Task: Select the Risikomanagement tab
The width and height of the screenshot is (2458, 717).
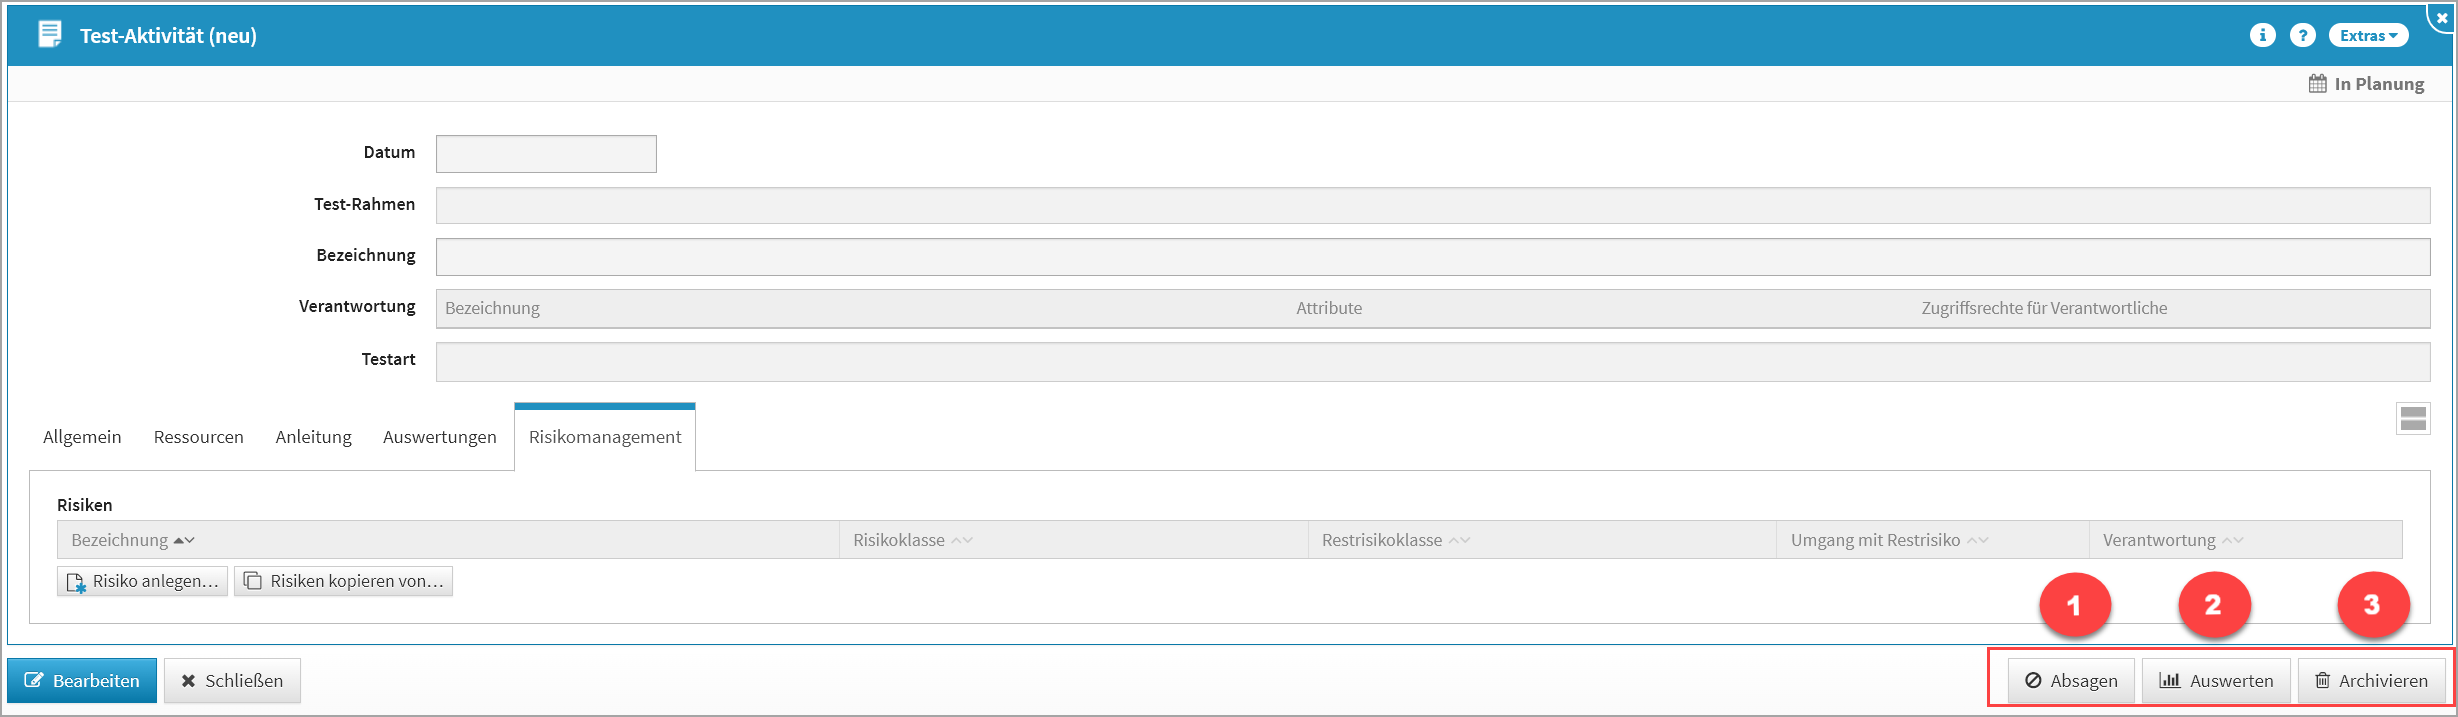Action: 605,437
